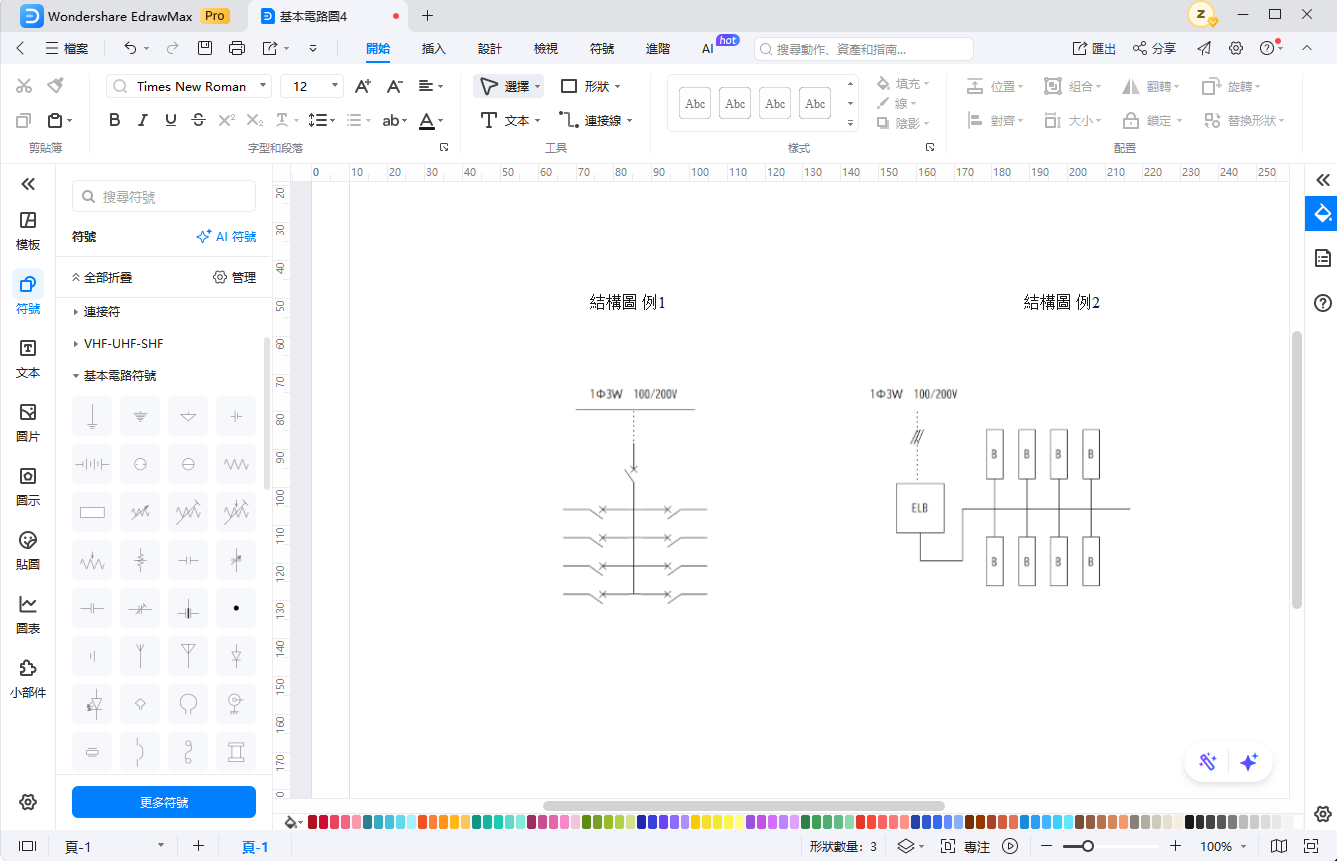Toggle 專注 focus mode
This screenshot has width=1337, height=861.
coord(966,846)
